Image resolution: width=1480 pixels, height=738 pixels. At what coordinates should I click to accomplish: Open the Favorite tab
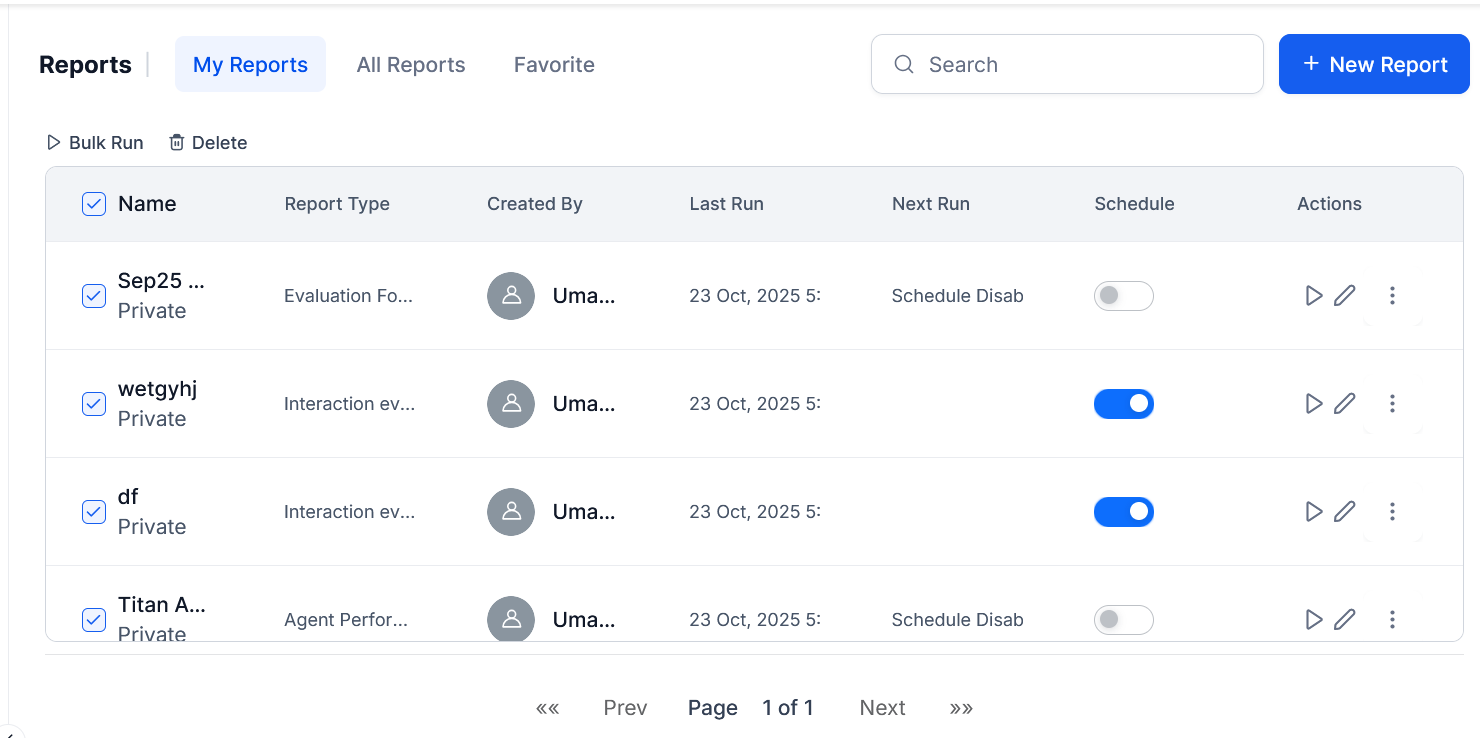[x=554, y=65]
